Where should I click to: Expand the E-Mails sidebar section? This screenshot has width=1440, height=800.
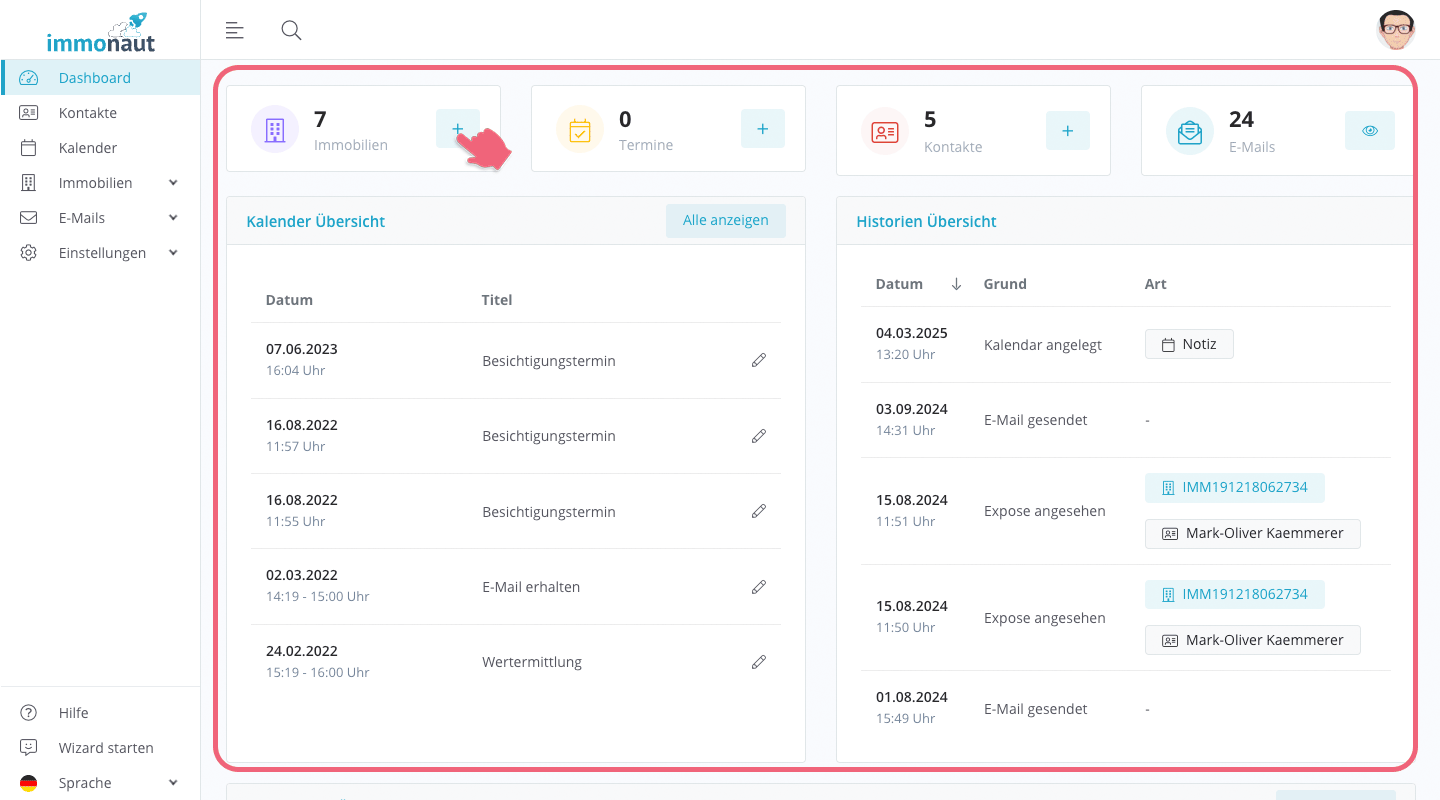pyautogui.click(x=172, y=217)
